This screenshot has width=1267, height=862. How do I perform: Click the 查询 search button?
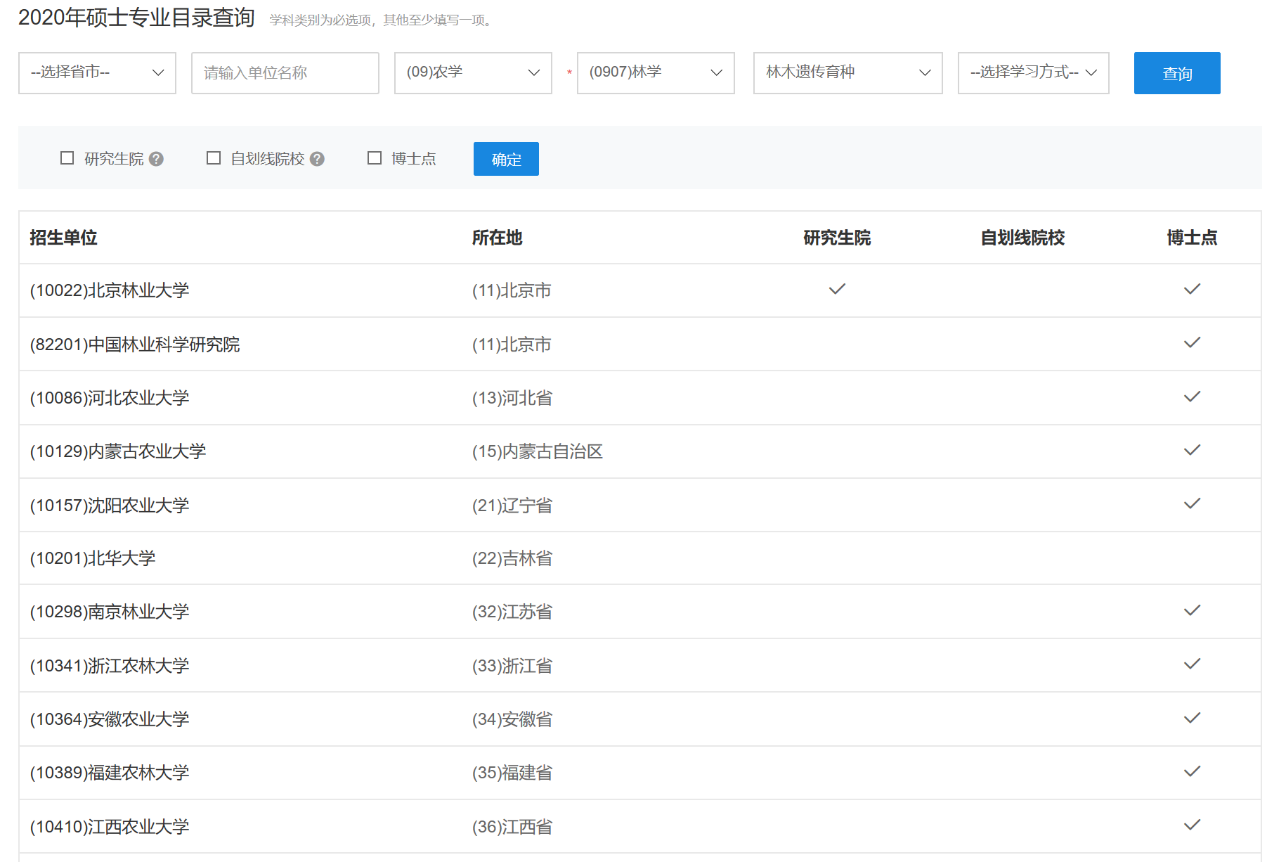coord(1177,73)
